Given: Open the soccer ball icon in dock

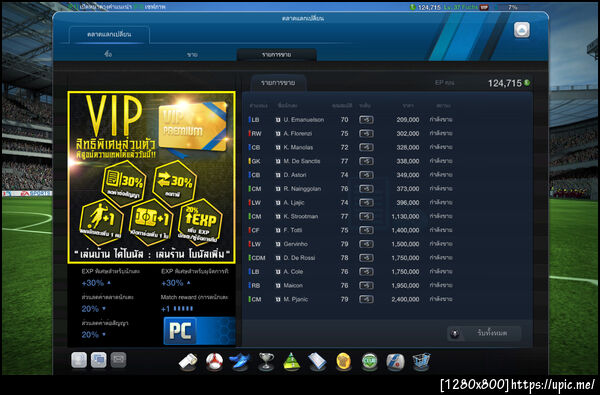Looking at the screenshot, I should point(214,361).
